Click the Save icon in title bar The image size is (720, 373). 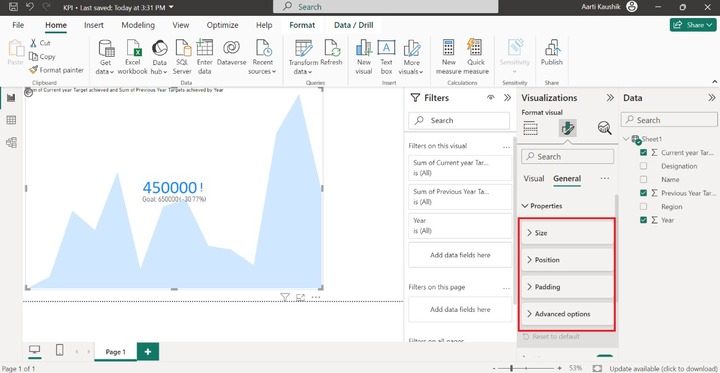[14, 7]
